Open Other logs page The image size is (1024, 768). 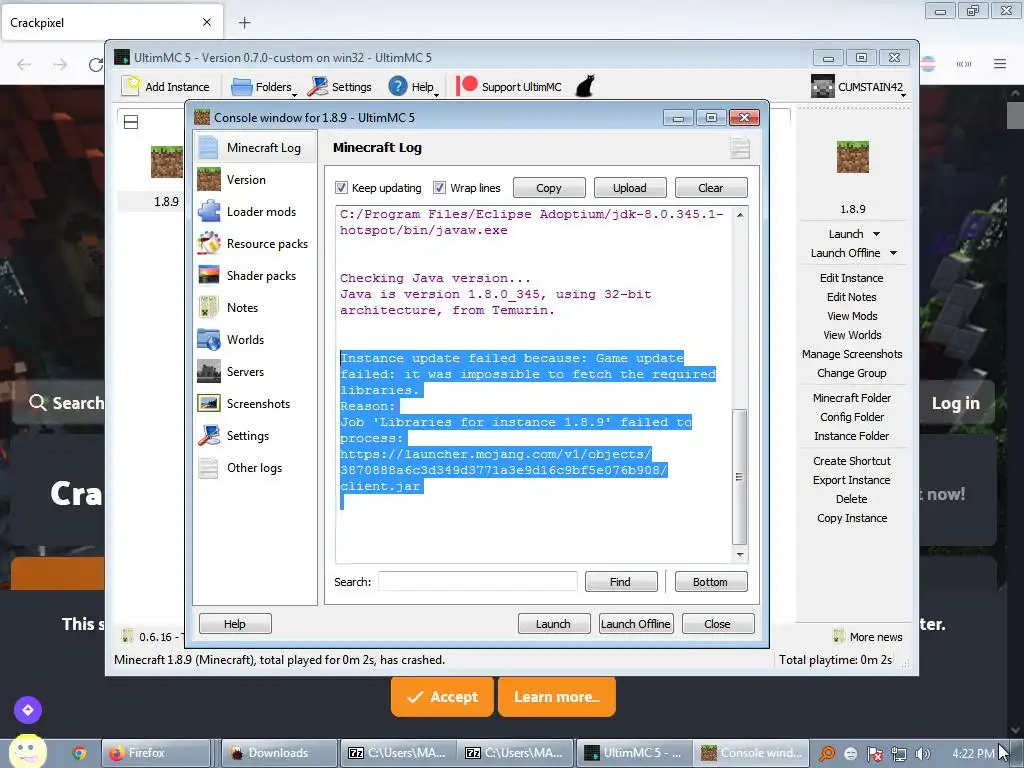pos(255,468)
